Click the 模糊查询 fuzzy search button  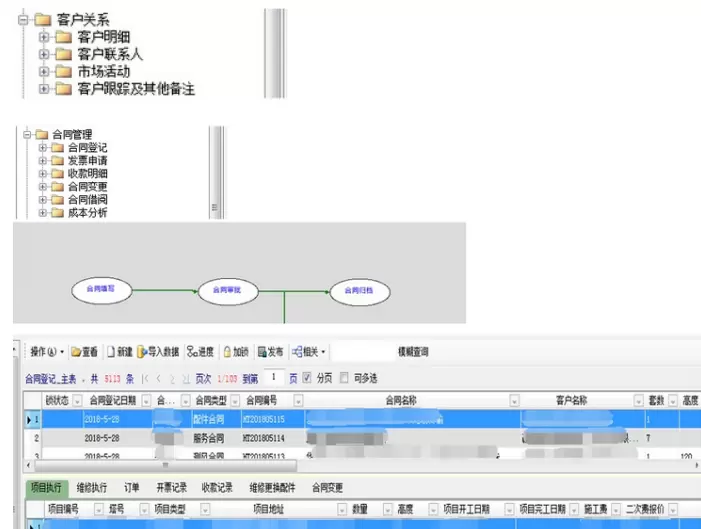click(x=413, y=352)
